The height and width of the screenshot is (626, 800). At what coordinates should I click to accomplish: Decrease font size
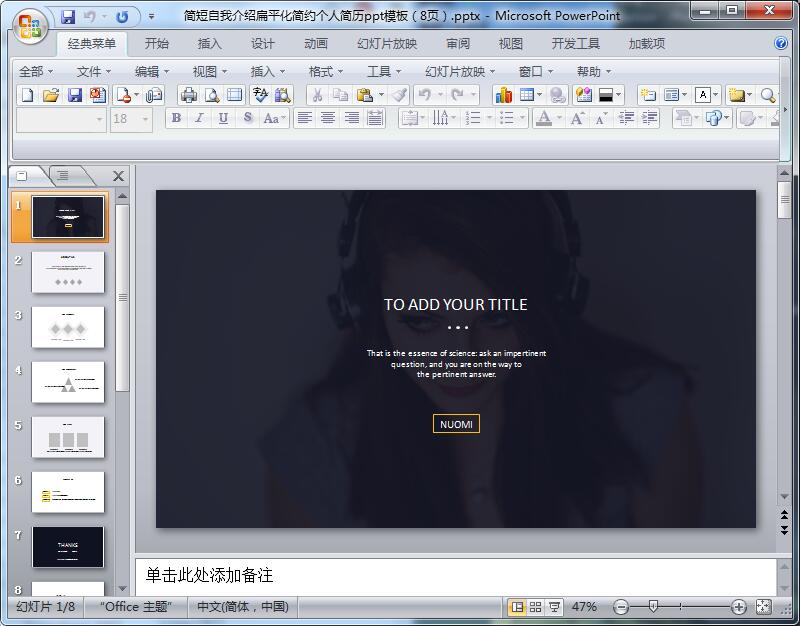pyautogui.click(x=602, y=118)
